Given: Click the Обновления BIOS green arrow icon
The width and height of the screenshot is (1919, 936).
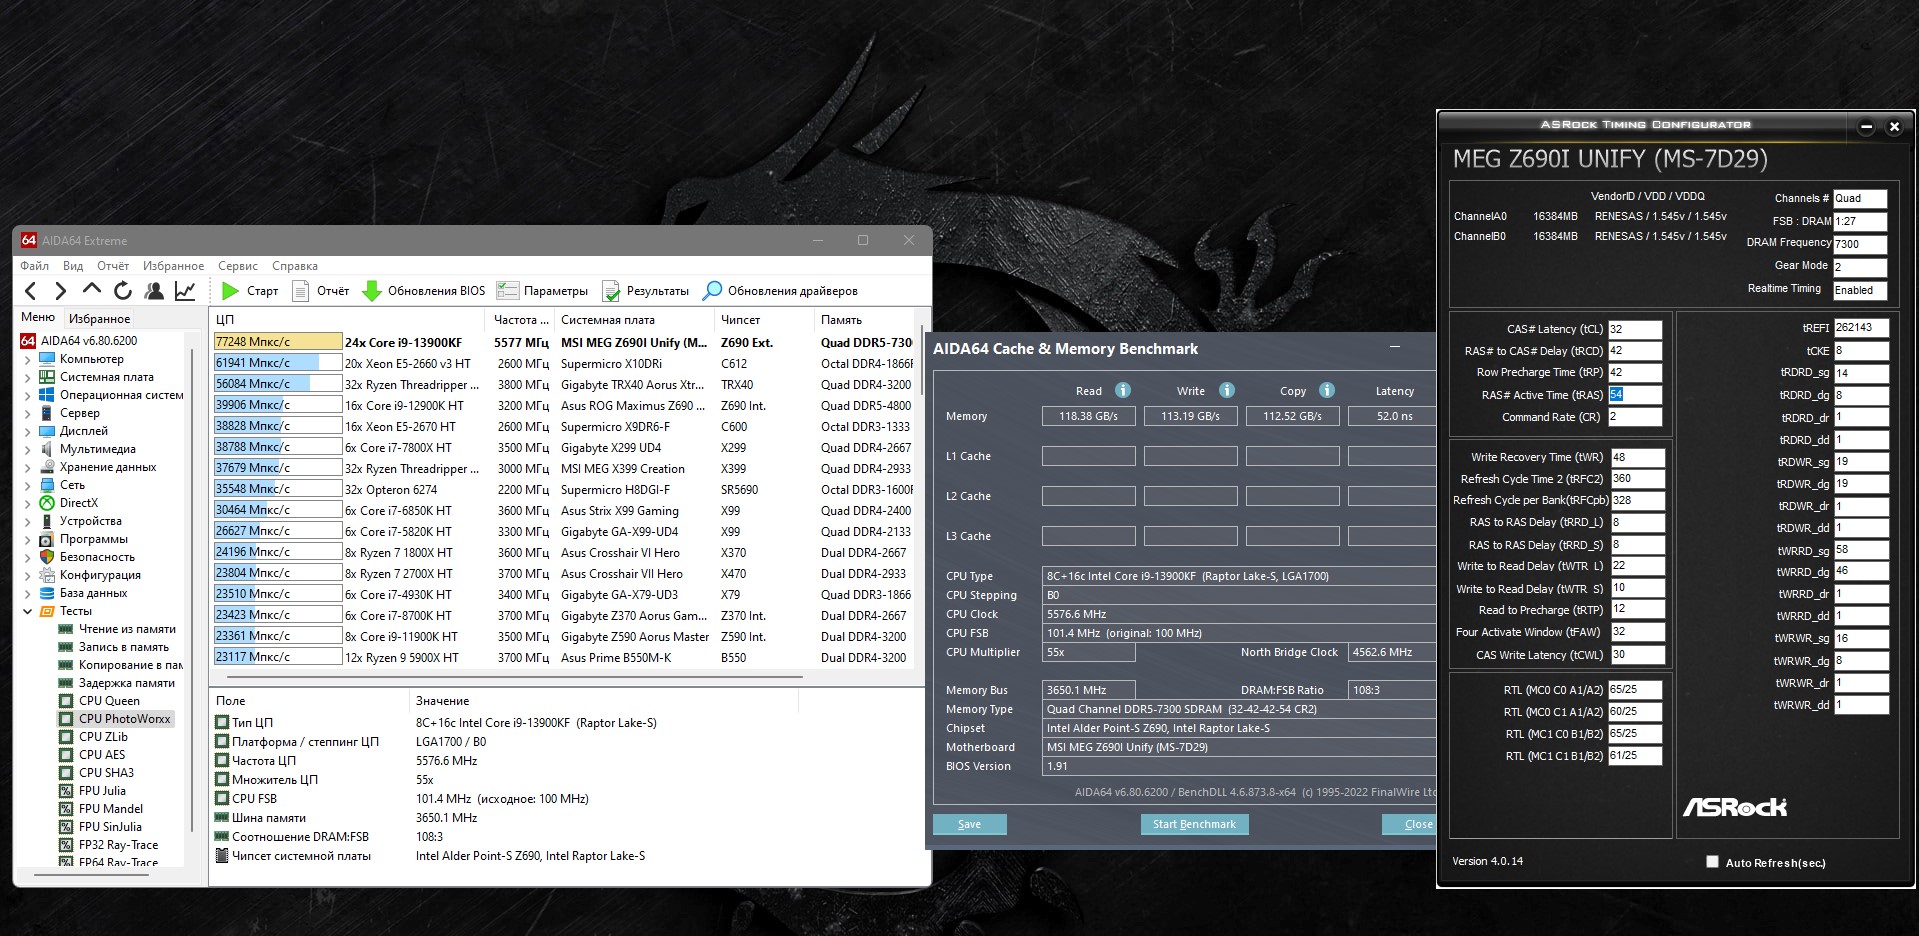Looking at the screenshot, I should point(372,291).
